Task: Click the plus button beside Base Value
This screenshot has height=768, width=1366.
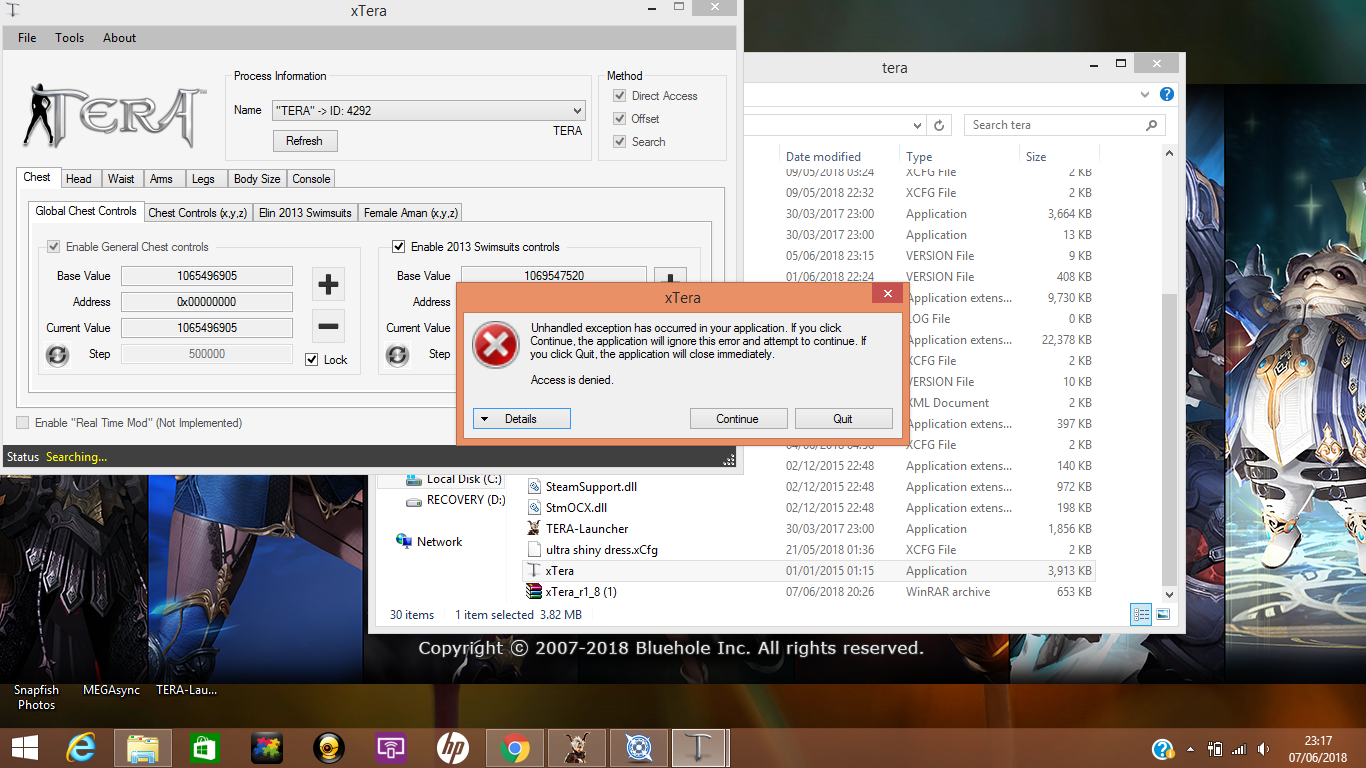Action: pyautogui.click(x=328, y=285)
